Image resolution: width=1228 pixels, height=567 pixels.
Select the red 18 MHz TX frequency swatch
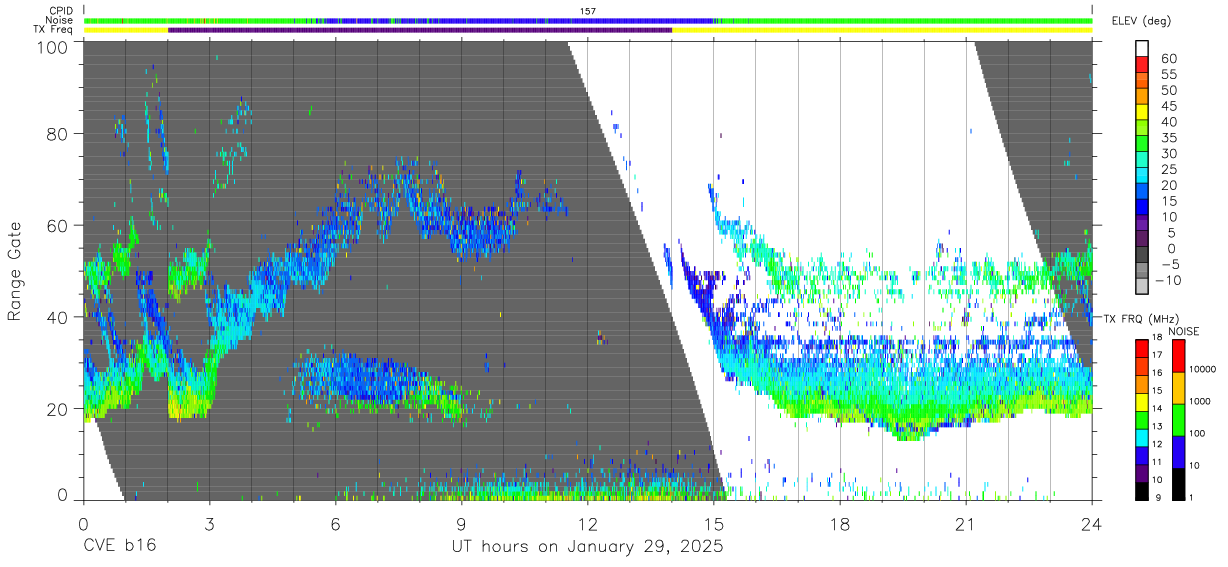point(1141,347)
